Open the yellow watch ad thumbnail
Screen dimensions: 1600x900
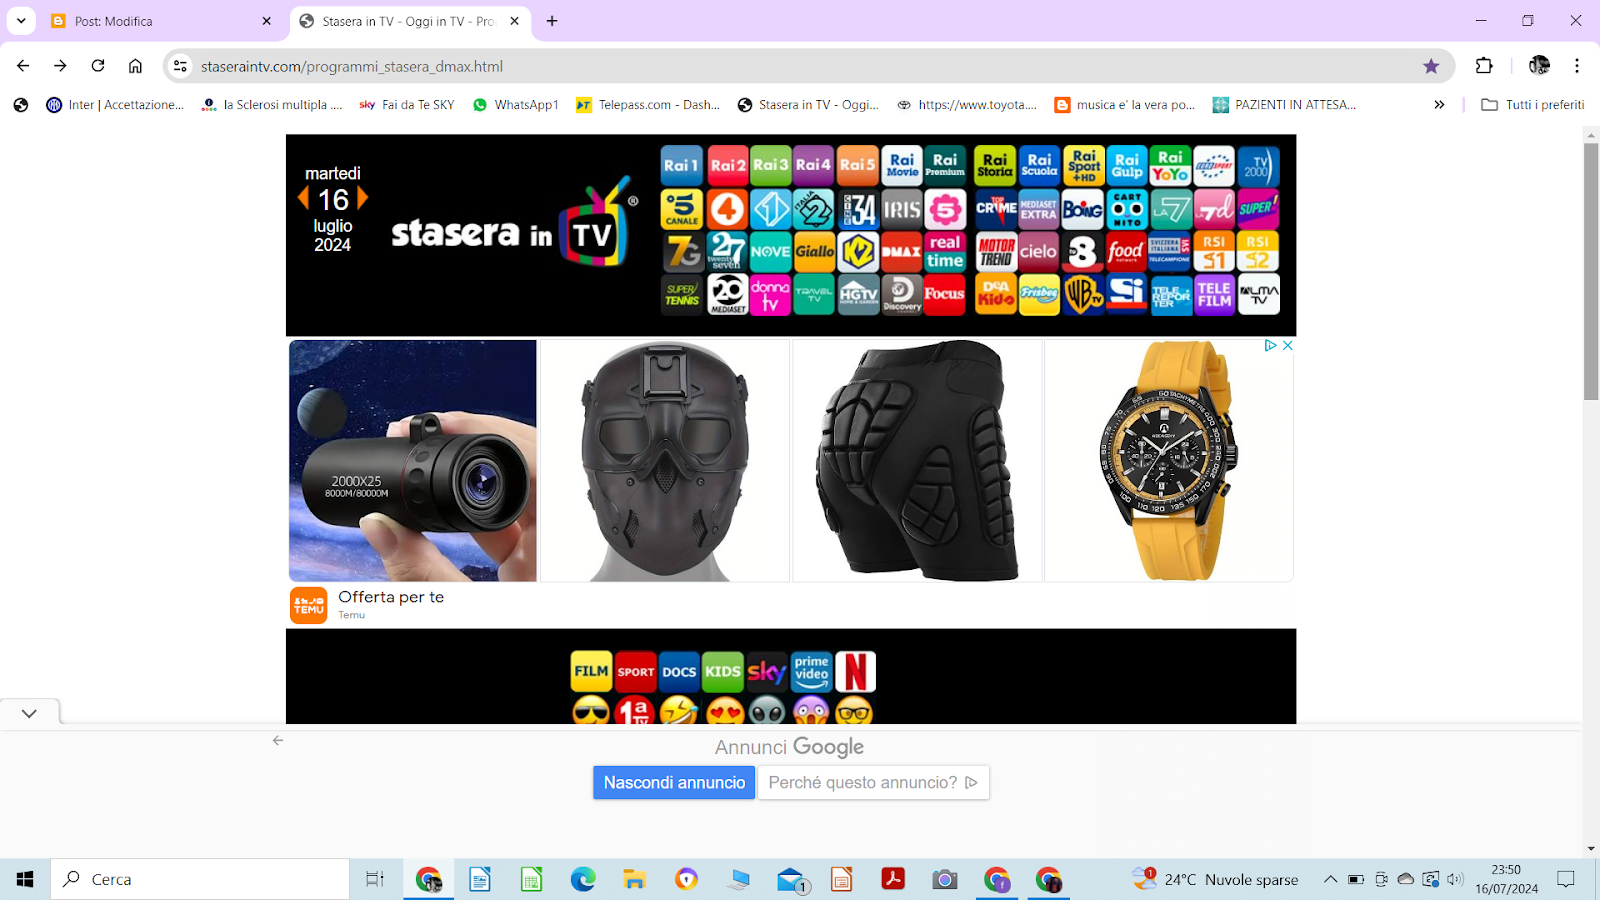pyautogui.click(x=1169, y=461)
